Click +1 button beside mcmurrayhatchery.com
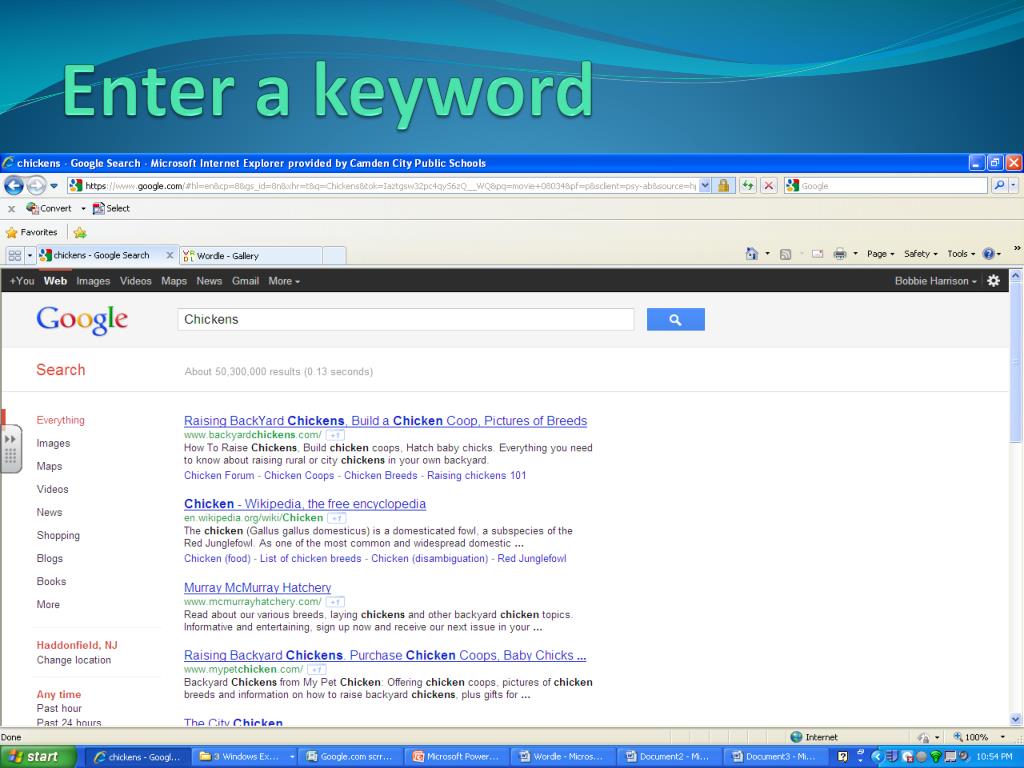The height and width of the screenshot is (768, 1024). (335, 601)
